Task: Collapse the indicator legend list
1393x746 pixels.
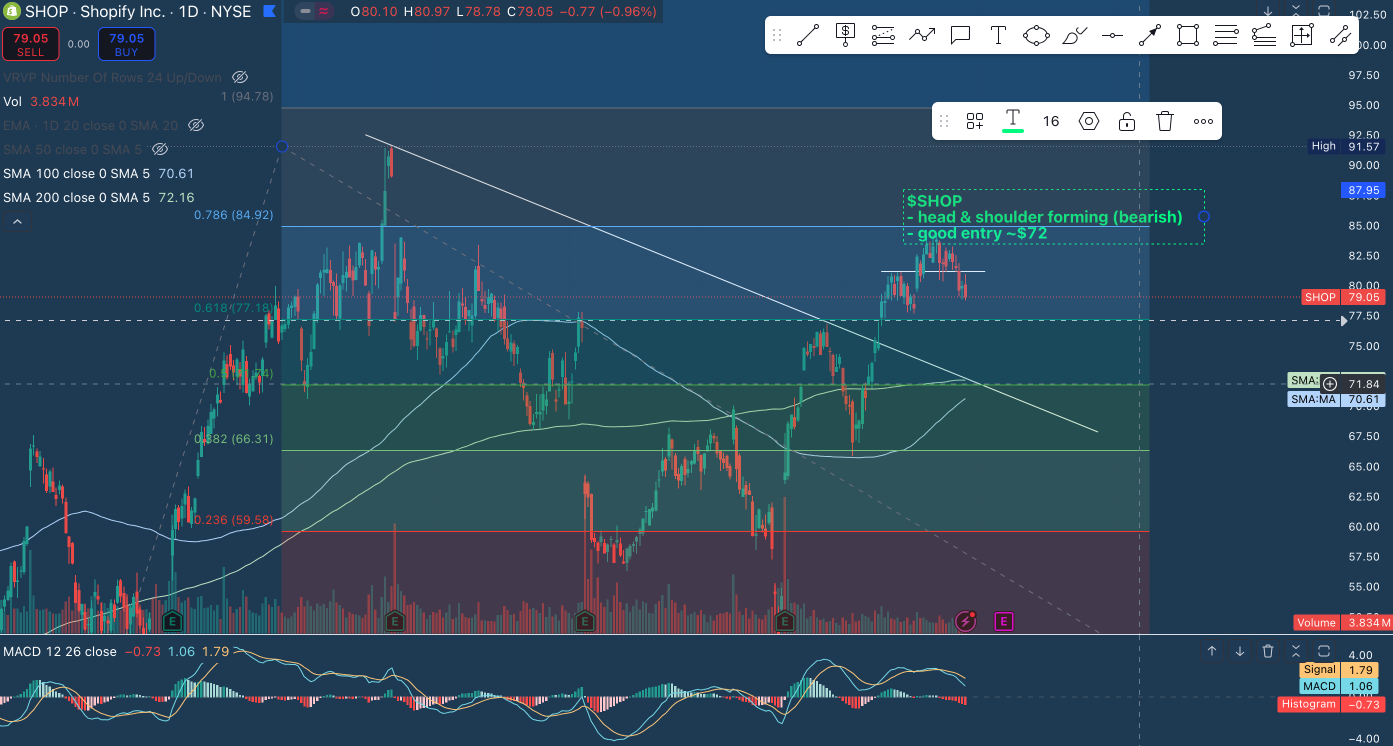Action: (x=17, y=220)
